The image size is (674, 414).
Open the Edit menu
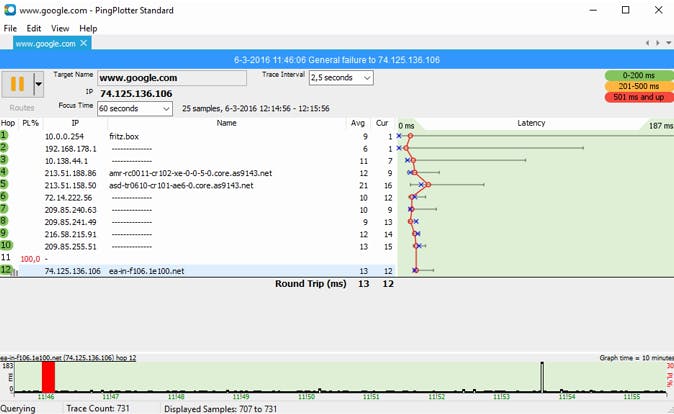coord(34,28)
